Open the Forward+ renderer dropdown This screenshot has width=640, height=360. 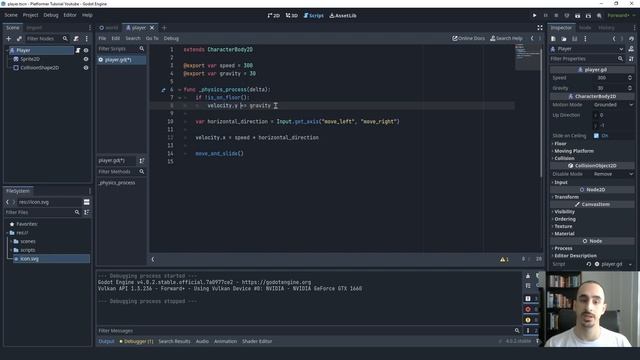click(x=621, y=16)
